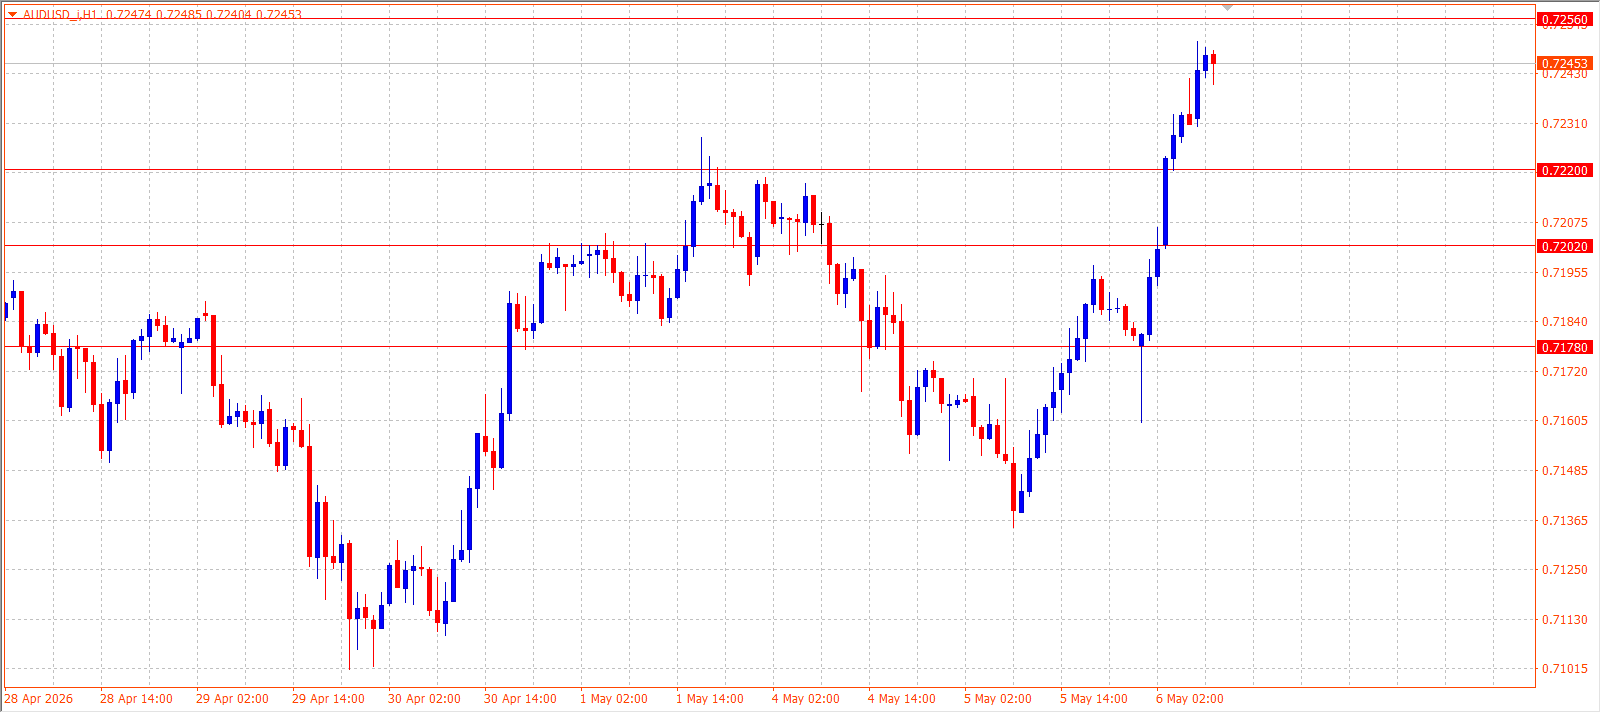The image size is (1601, 713).
Task: Click the 1 May 14:00 time label
Action: tap(710, 699)
